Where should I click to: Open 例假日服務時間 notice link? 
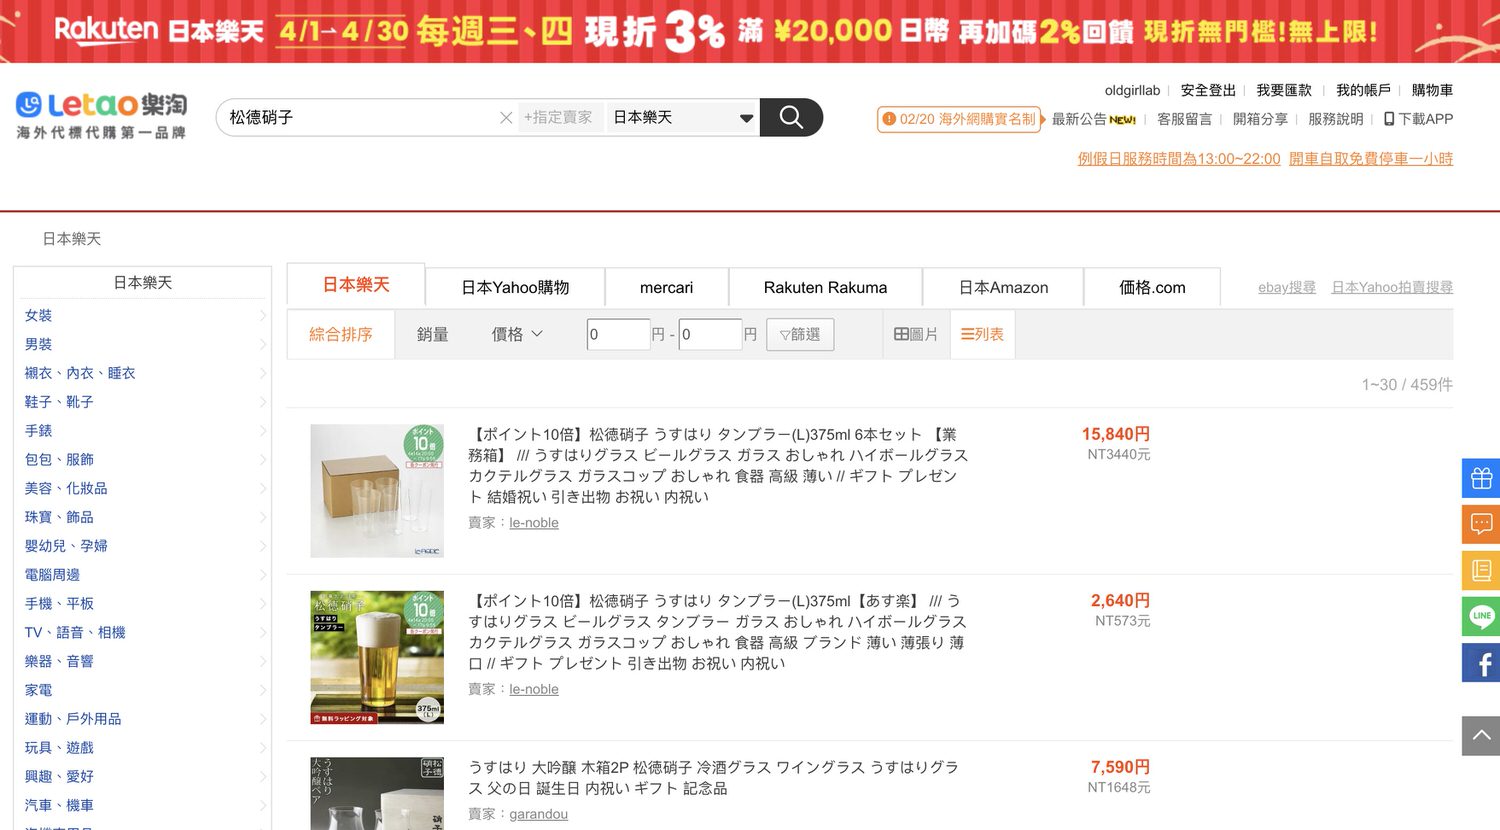pyautogui.click(x=1179, y=158)
